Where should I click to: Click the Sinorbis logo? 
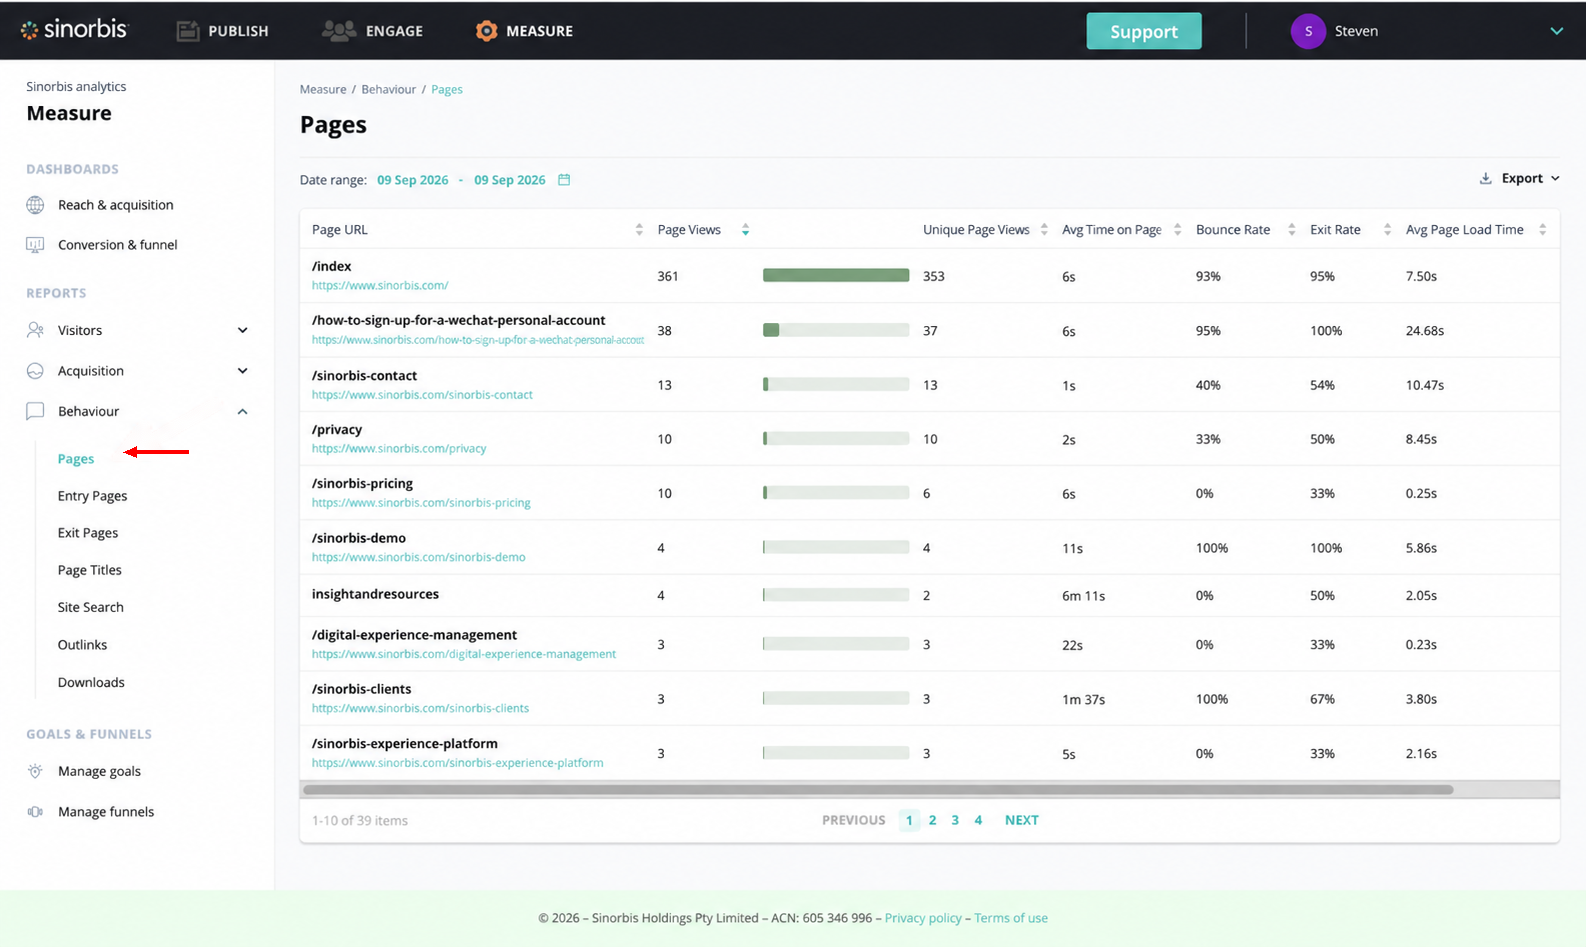tap(74, 30)
